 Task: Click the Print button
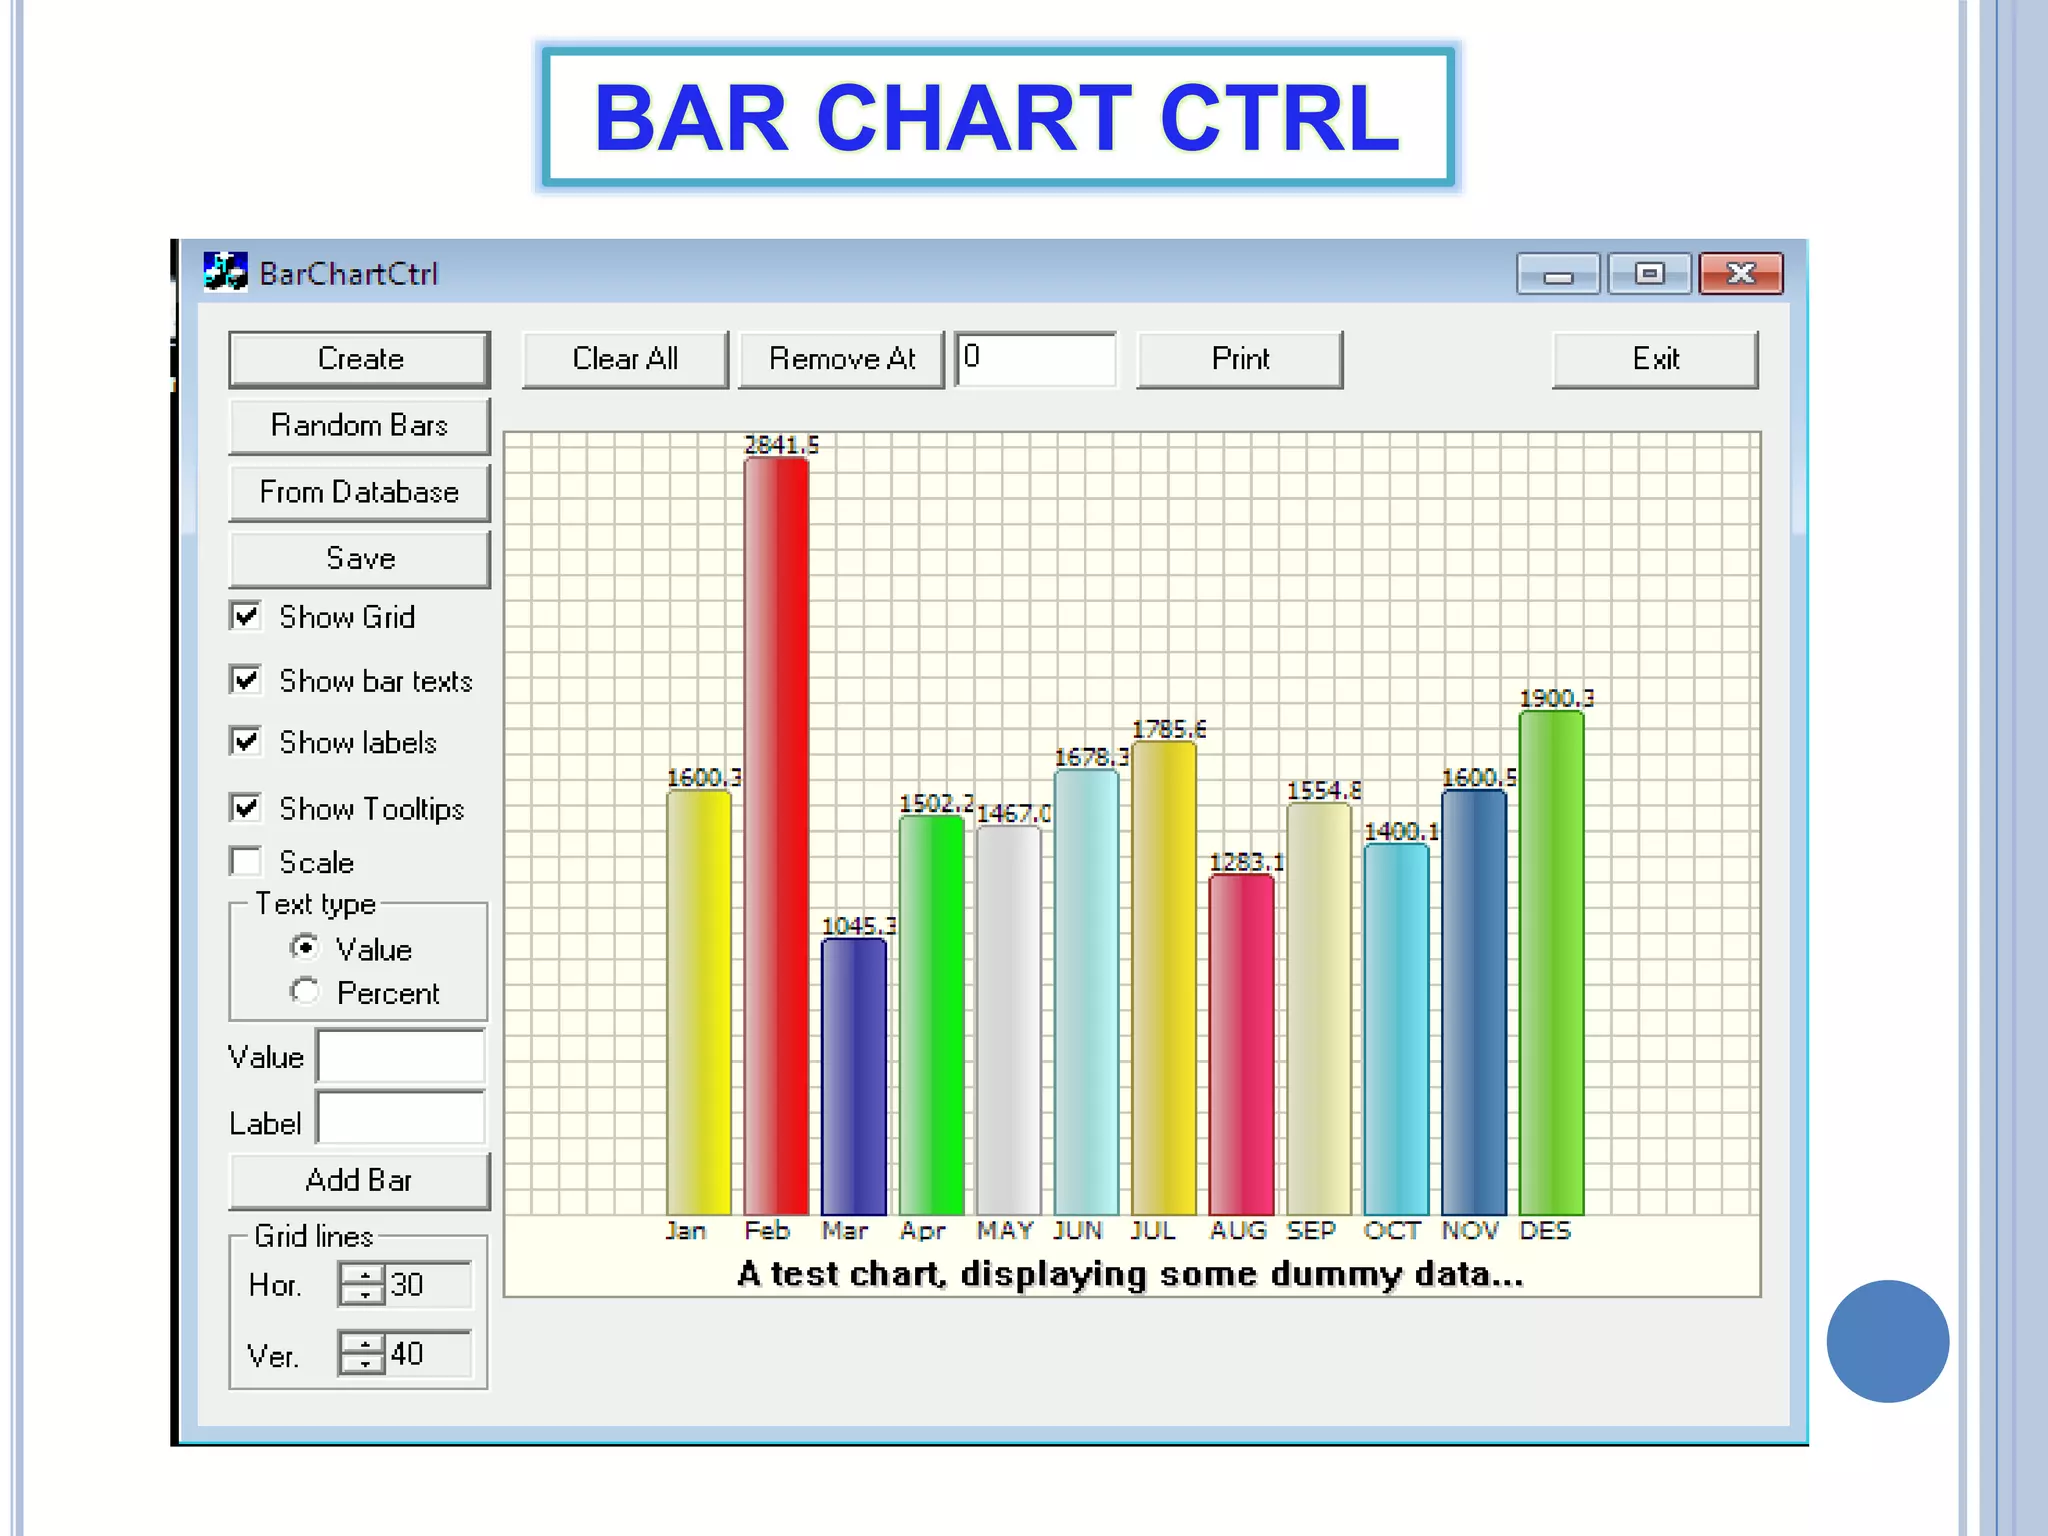tap(1240, 359)
